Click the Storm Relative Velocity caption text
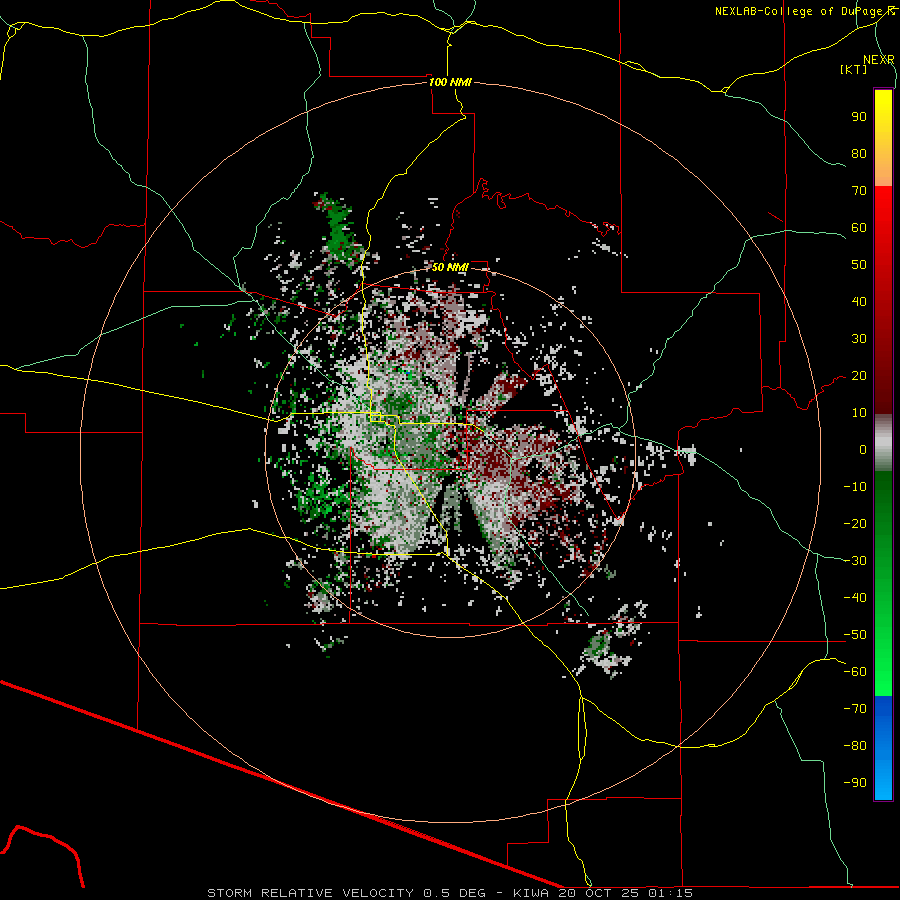The image size is (900, 900). (x=450, y=893)
